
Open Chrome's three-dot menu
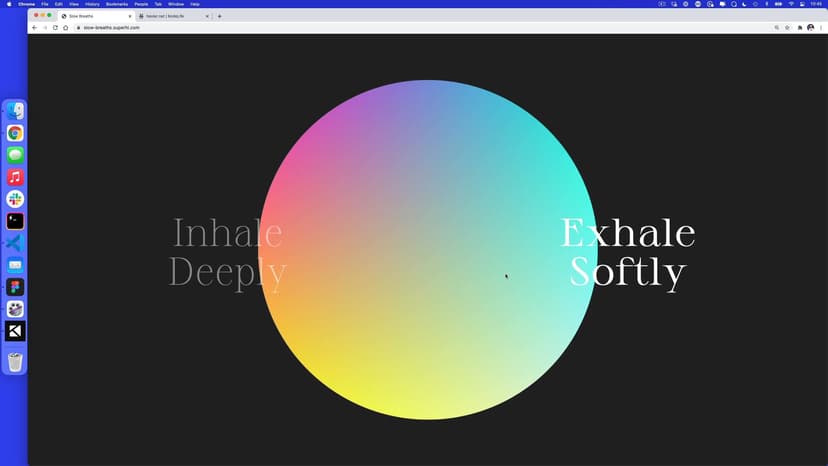pyautogui.click(x=820, y=27)
